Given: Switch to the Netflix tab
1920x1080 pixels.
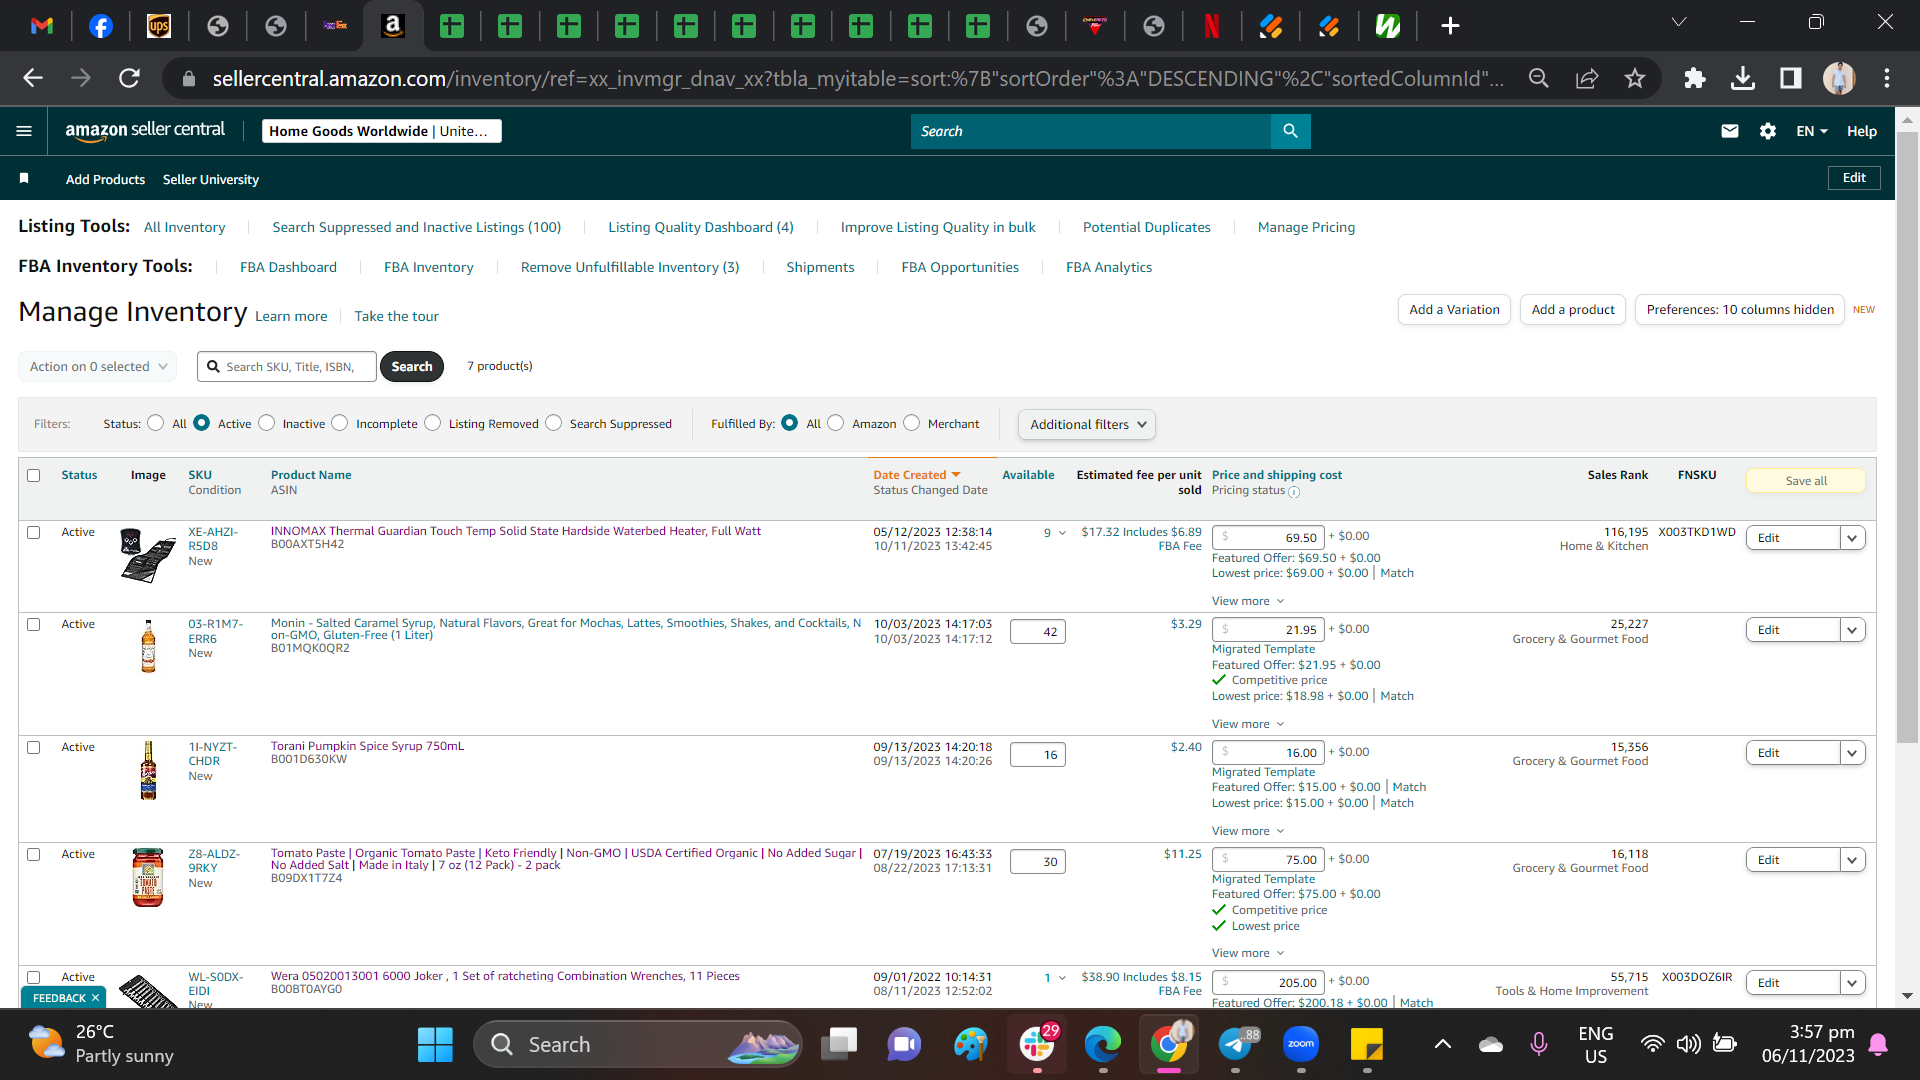Looking at the screenshot, I should click(1212, 26).
